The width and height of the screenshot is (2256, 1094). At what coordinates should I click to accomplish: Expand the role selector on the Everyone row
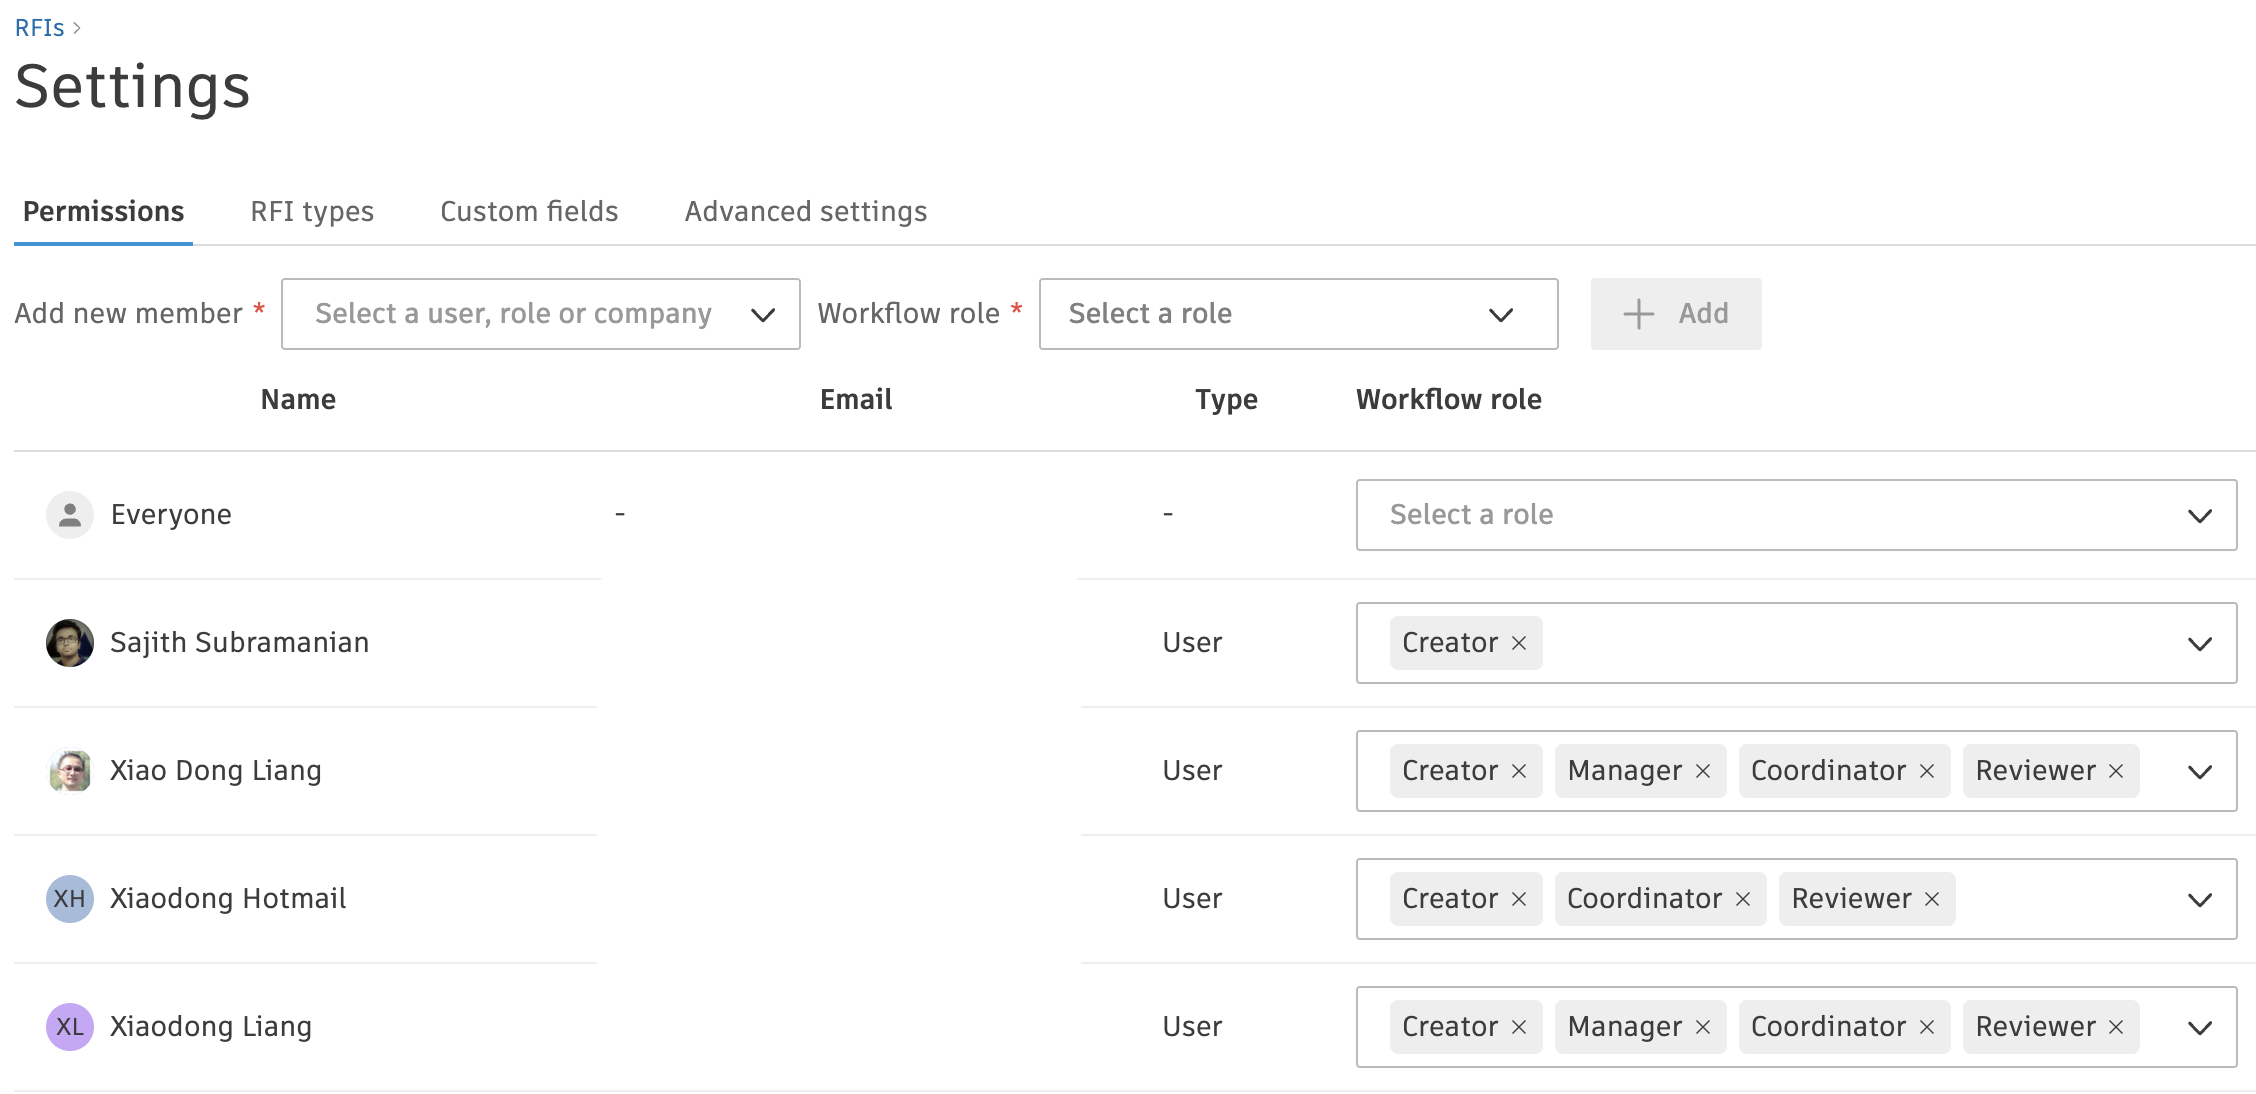coord(2199,515)
